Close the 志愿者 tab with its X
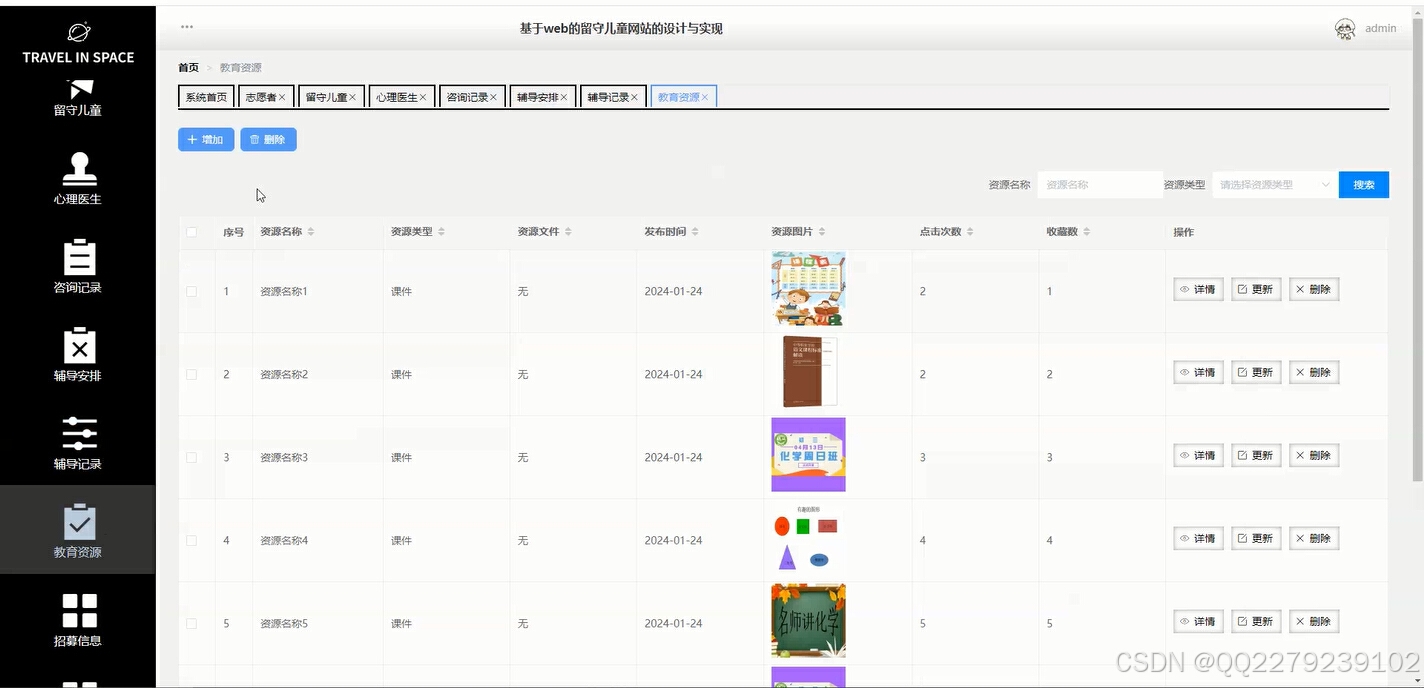Viewport: 1424px width, 688px height. [x=283, y=97]
